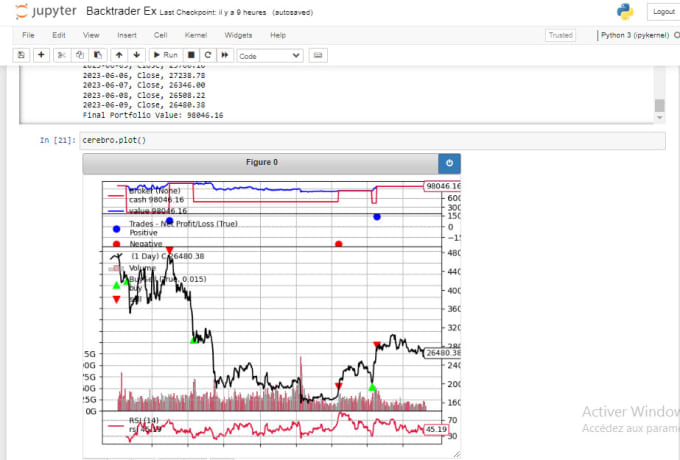Click the Figure 0 title bar
This screenshot has width=680, height=460.
coord(261,163)
